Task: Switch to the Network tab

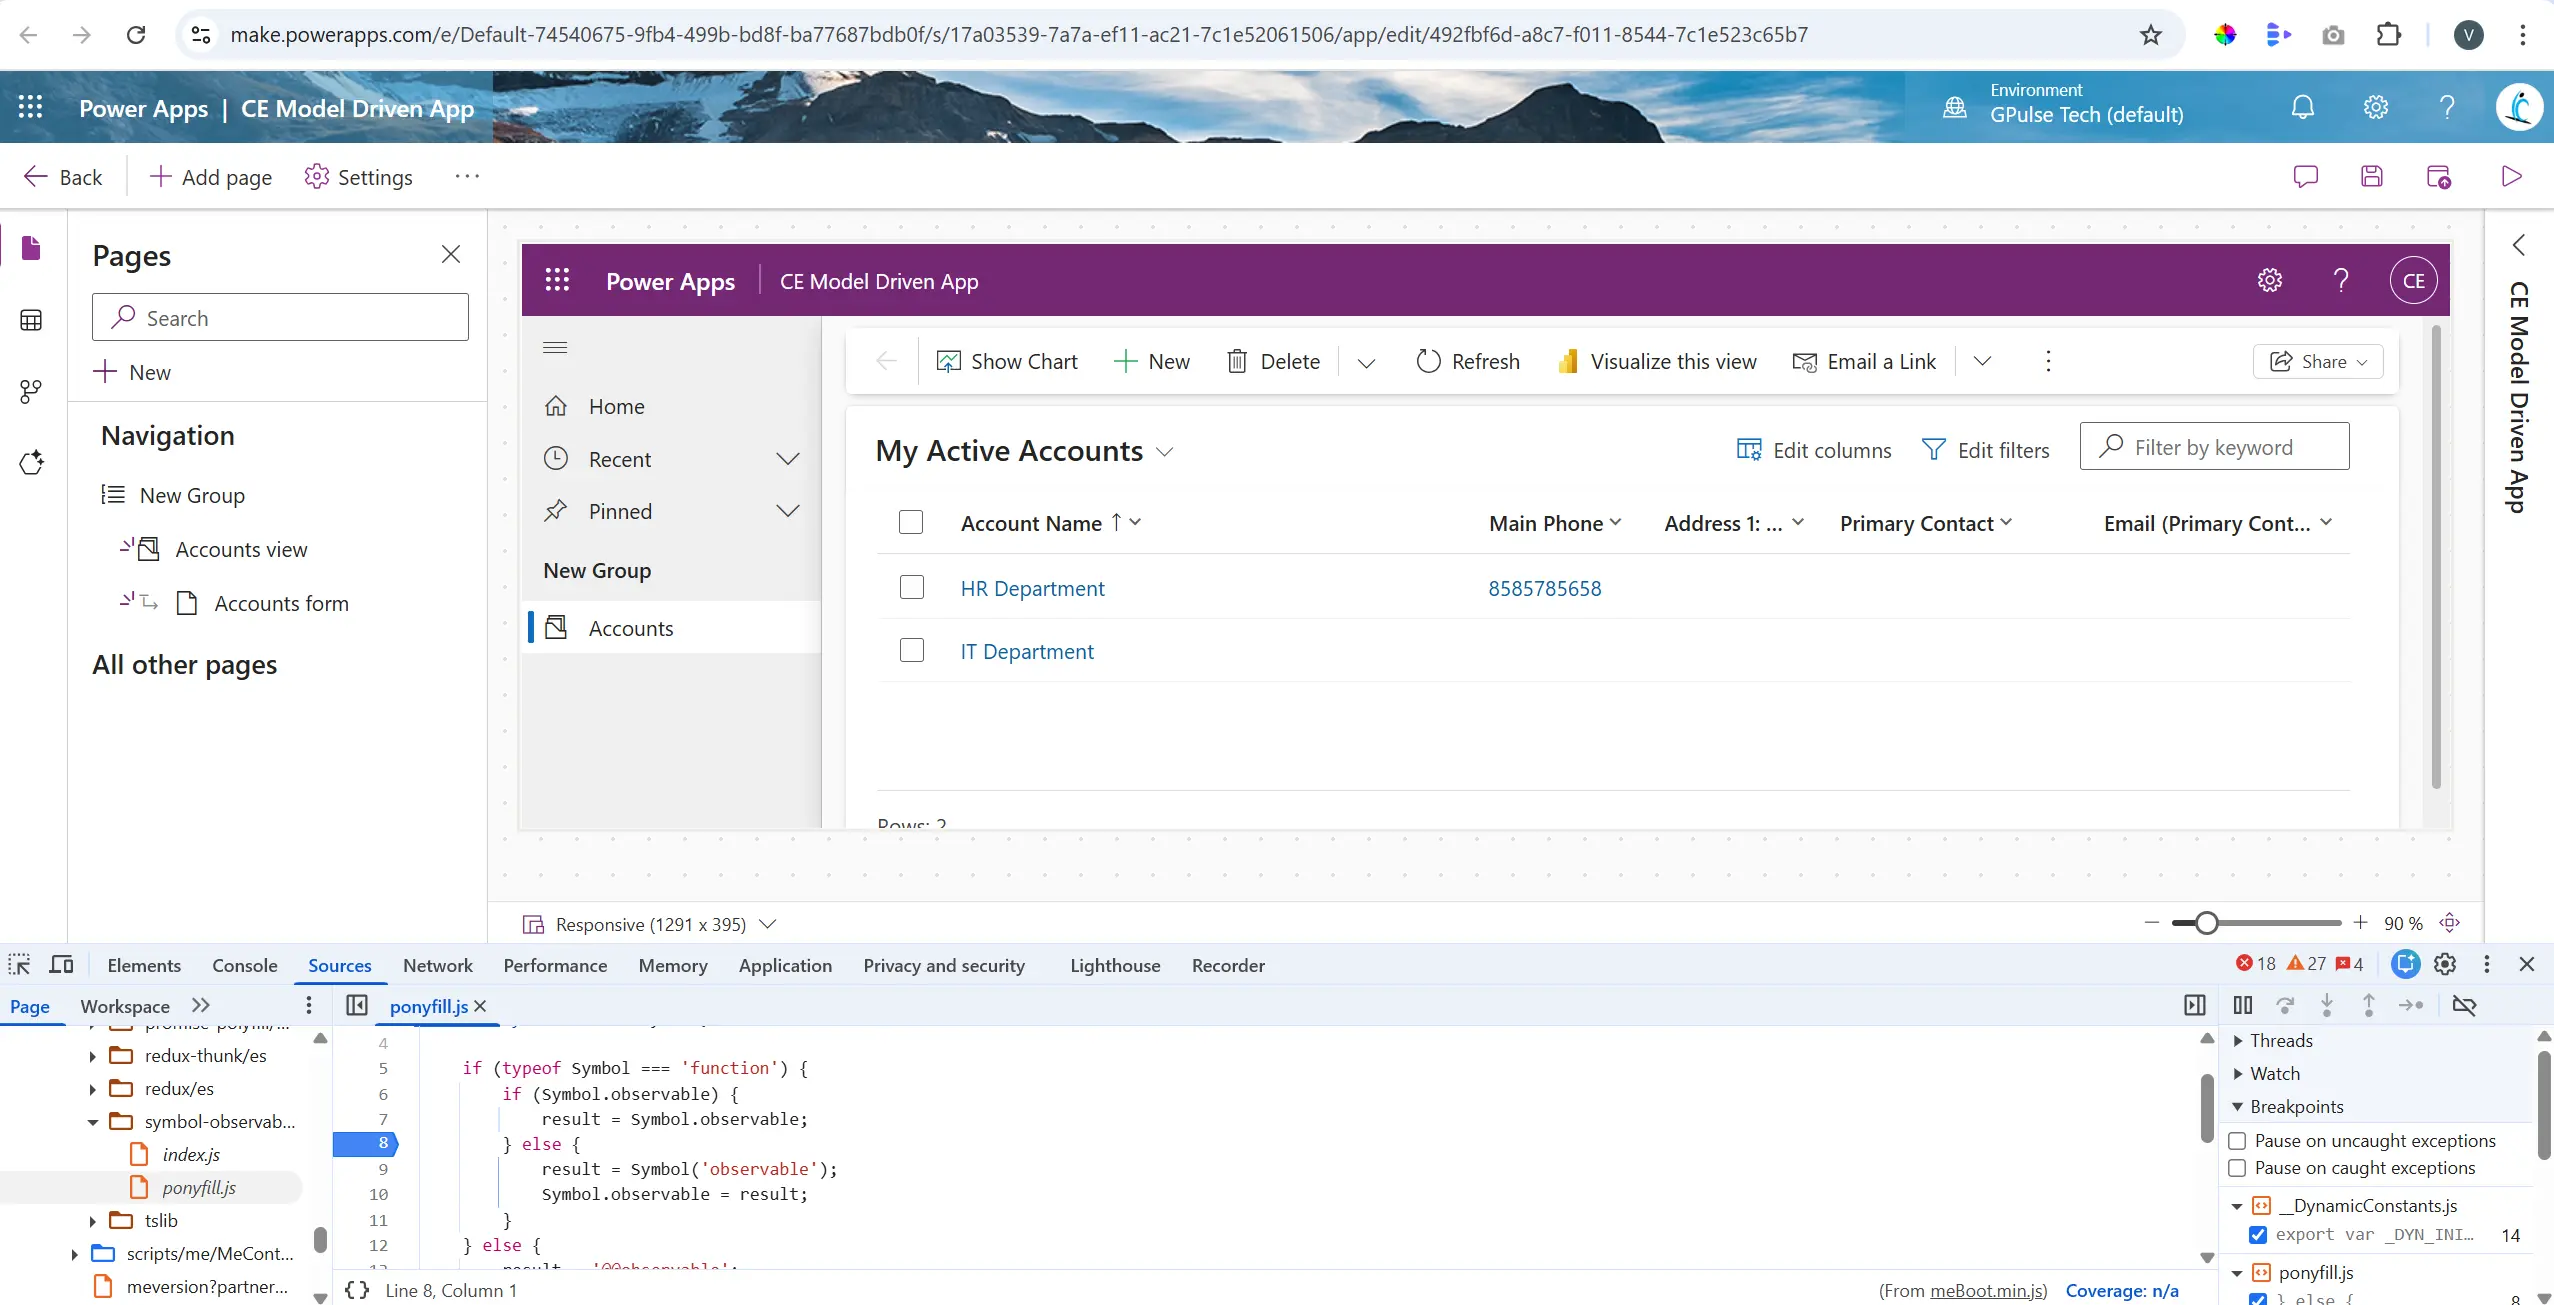Action: pos(438,965)
